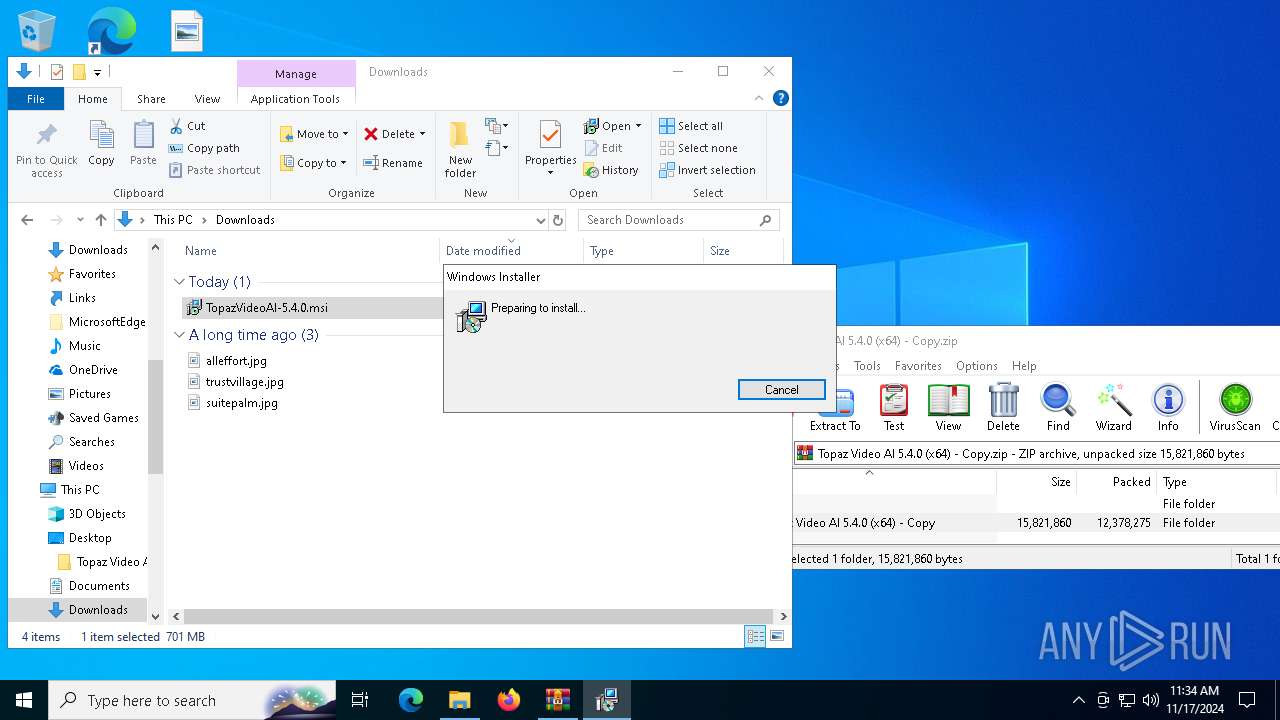Click Test in WinRAR toolbar

pos(894,407)
